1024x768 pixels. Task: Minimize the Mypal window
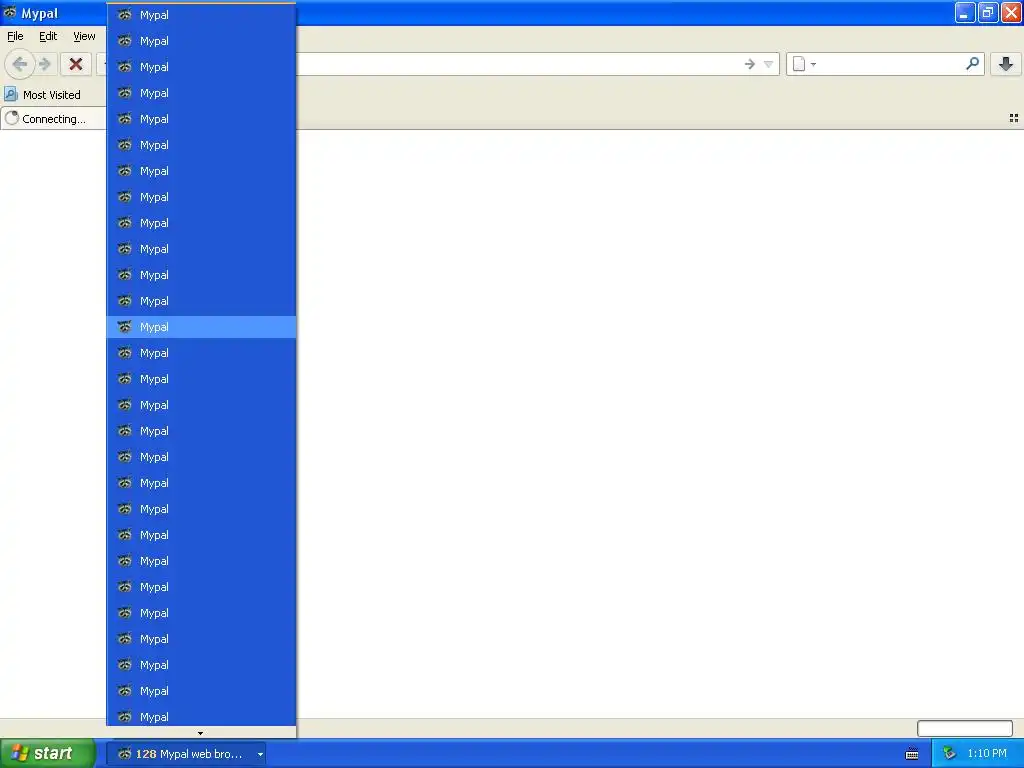tap(965, 12)
